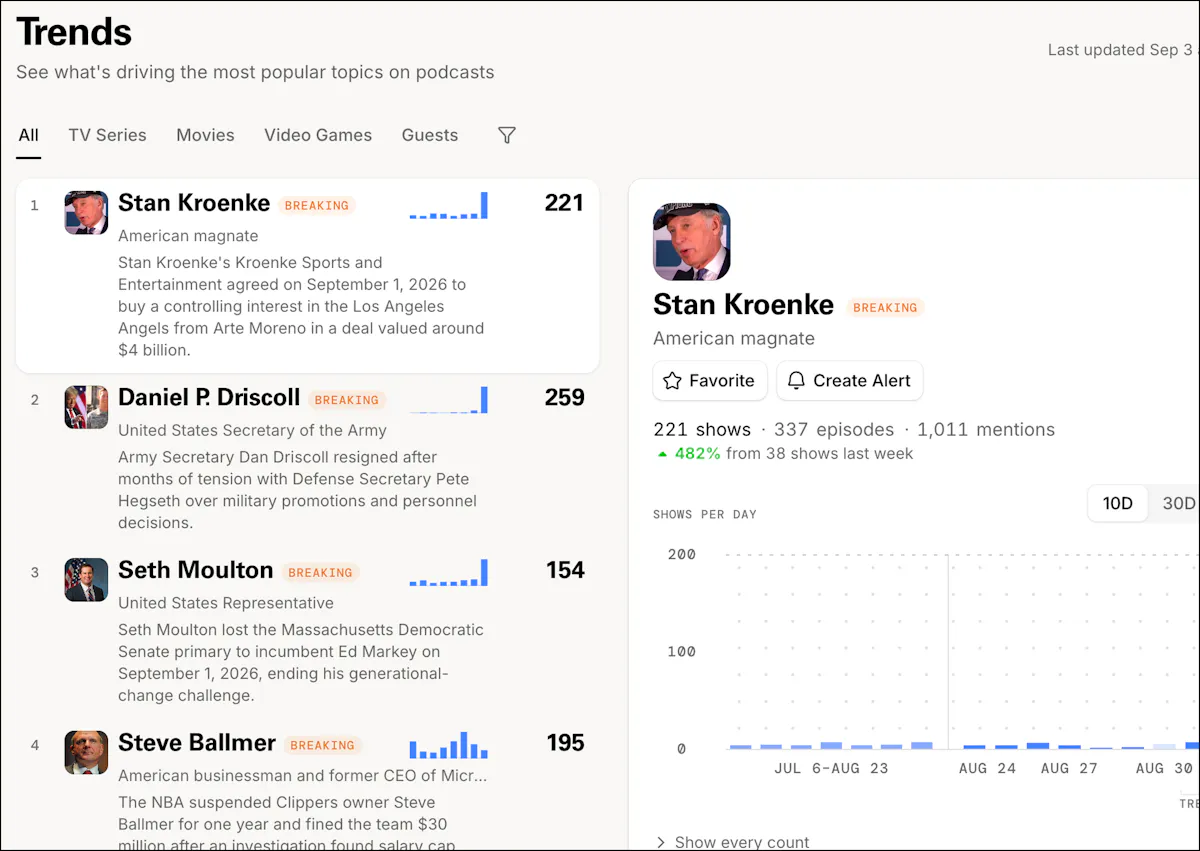Select Seth Moulton's avatar thumbnail
This screenshot has height=851, width=1200.
pos(86,580)
